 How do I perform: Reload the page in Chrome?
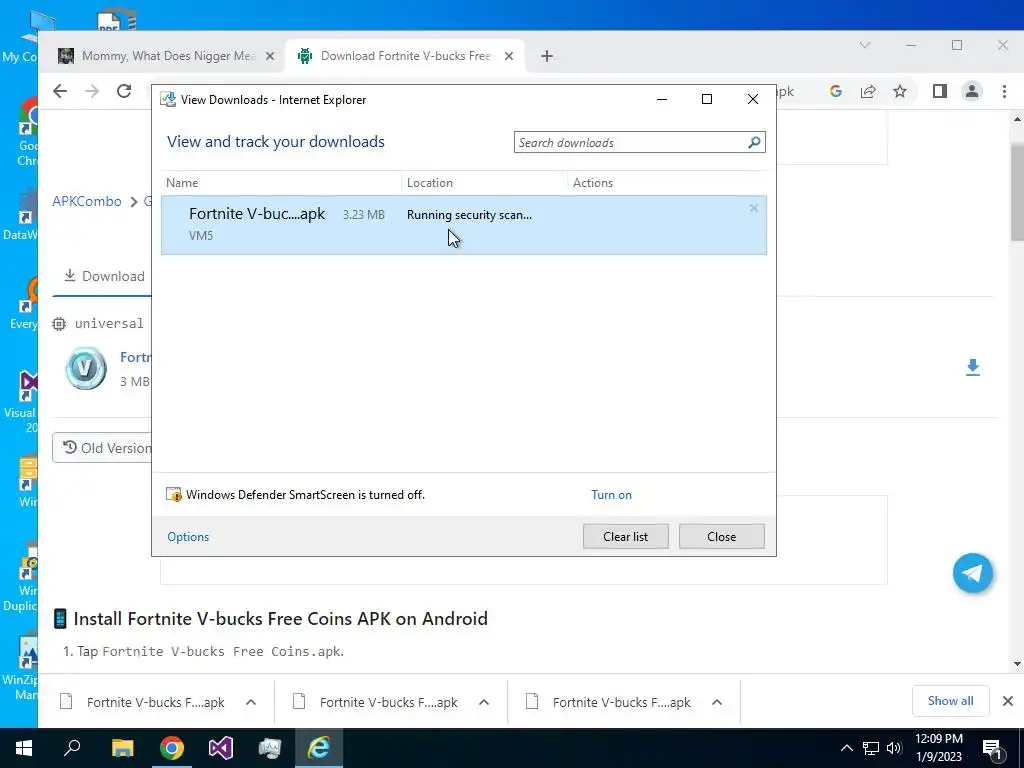coord(124,91)
